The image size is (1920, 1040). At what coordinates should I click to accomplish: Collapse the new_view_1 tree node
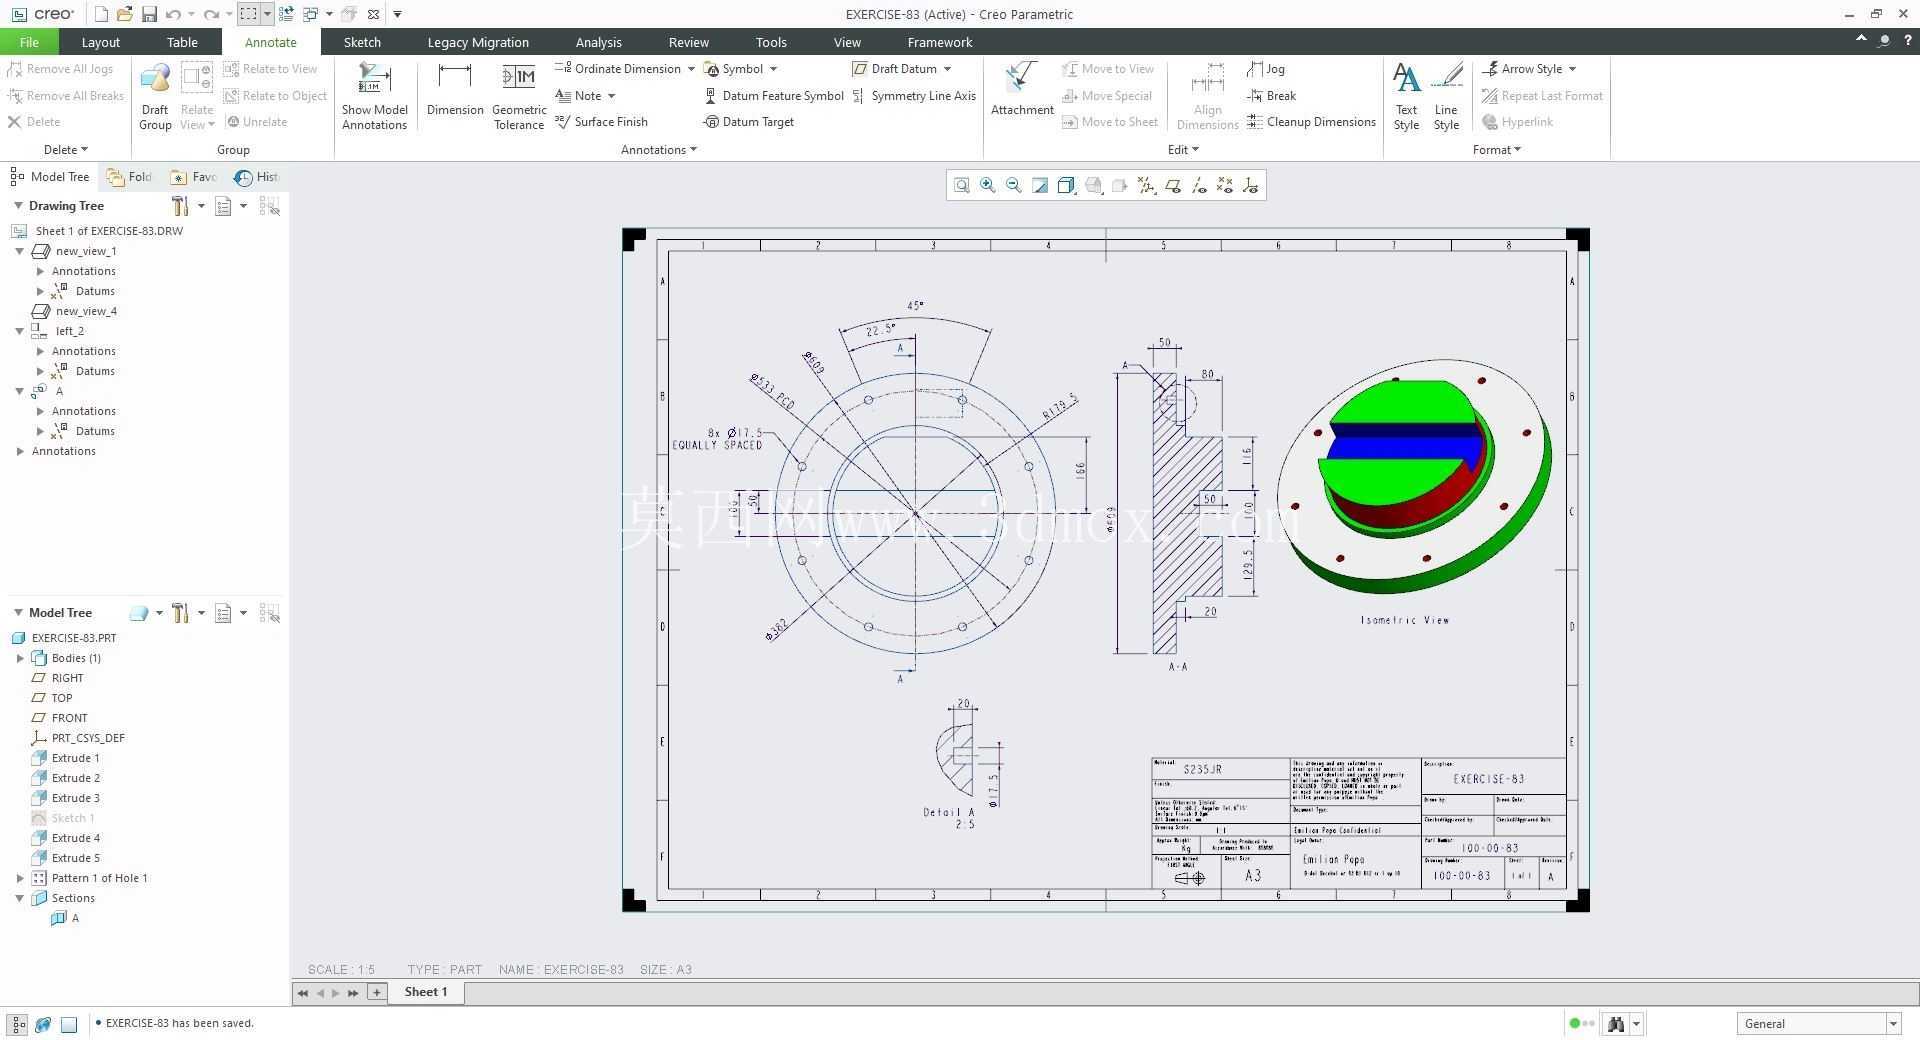point(19,251)
